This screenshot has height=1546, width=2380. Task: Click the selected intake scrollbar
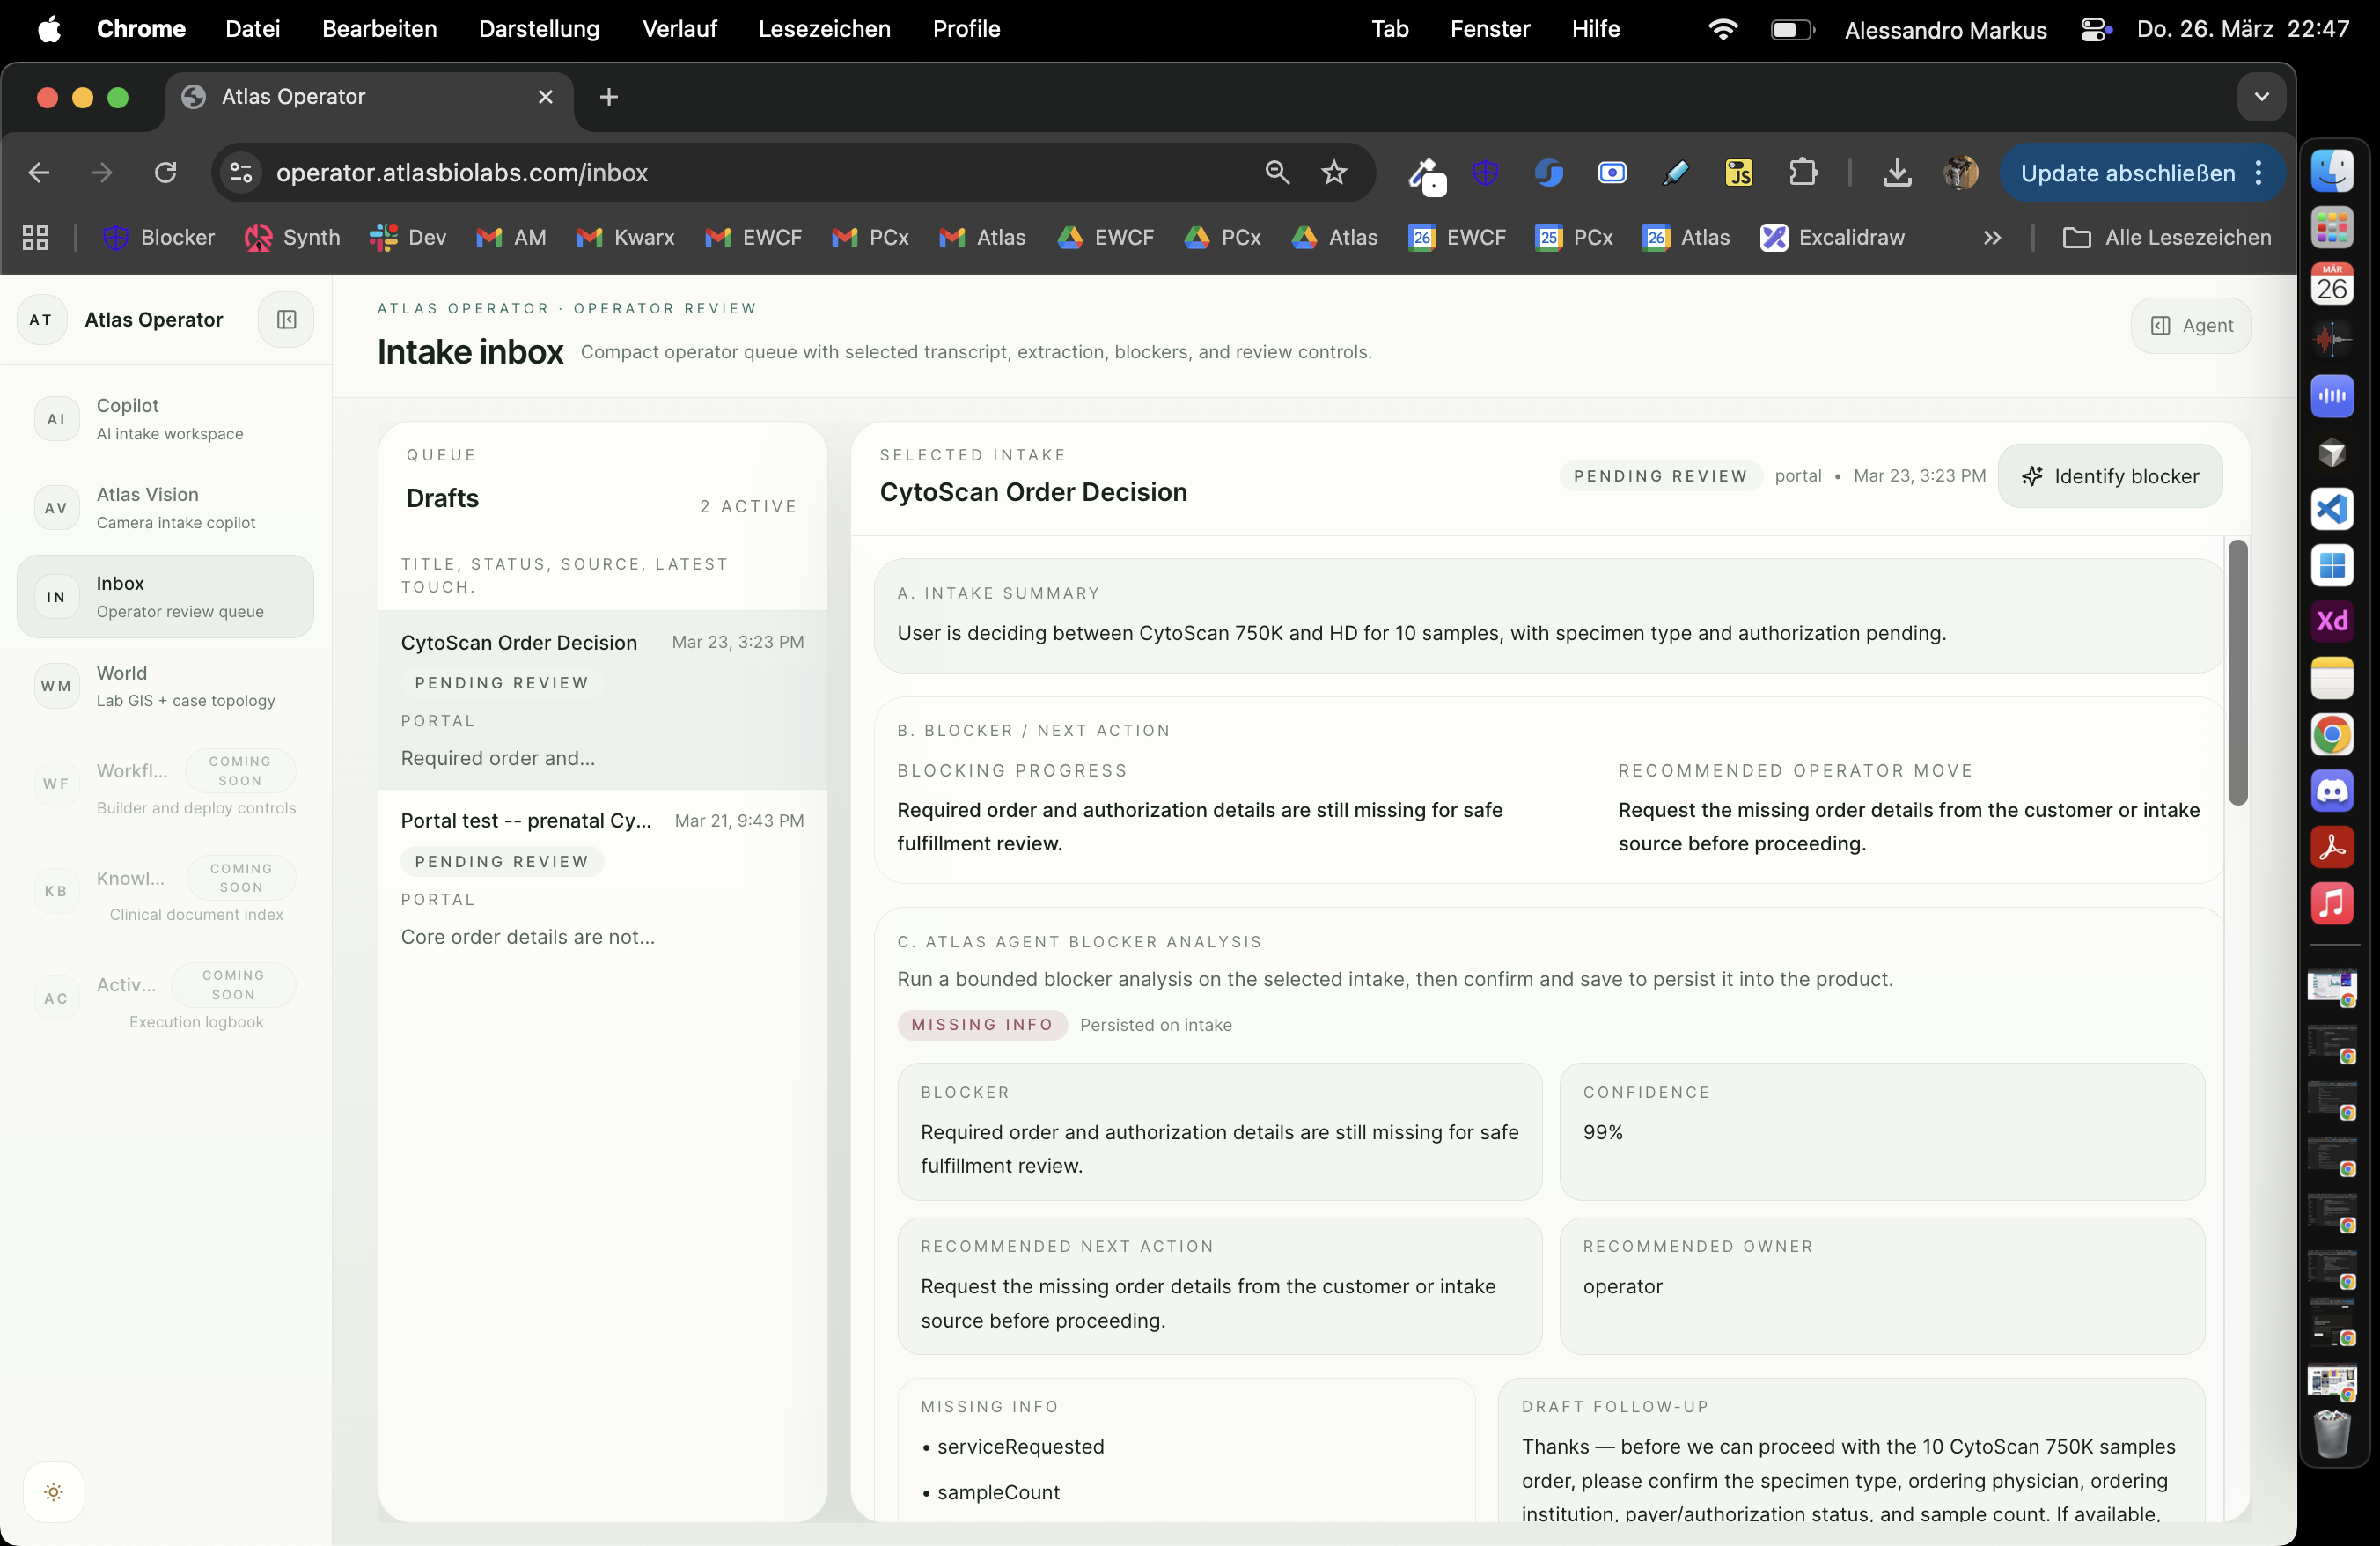(x=2238, y=672)
